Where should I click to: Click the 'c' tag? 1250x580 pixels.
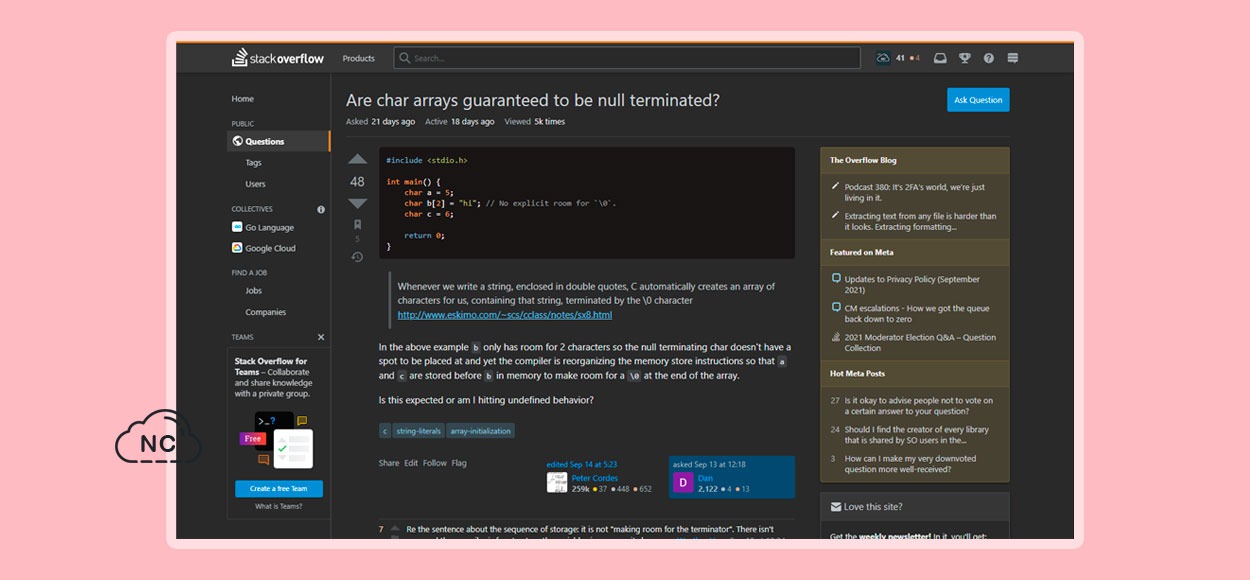click(385, 431)
